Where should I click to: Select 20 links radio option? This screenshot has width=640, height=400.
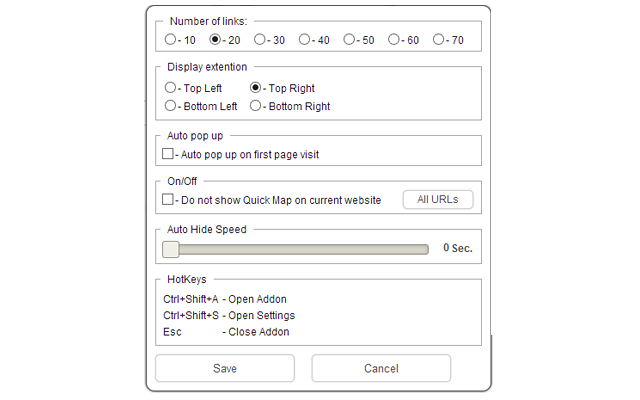coord(215,39)
